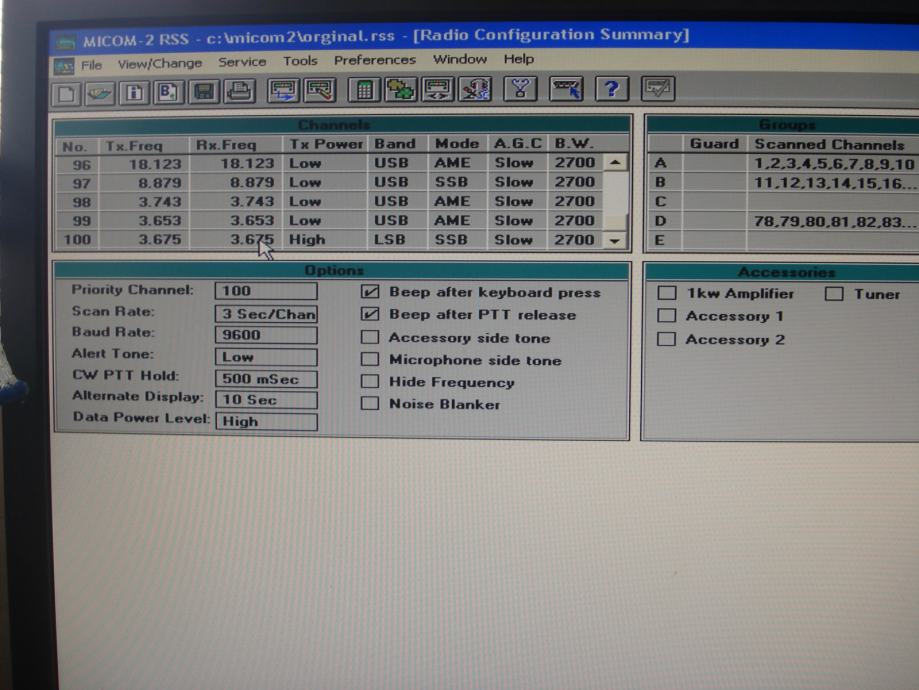Click the Baud Rate field 9600
The width and height of the screenshot is (919, 690).
pos(266,335)
